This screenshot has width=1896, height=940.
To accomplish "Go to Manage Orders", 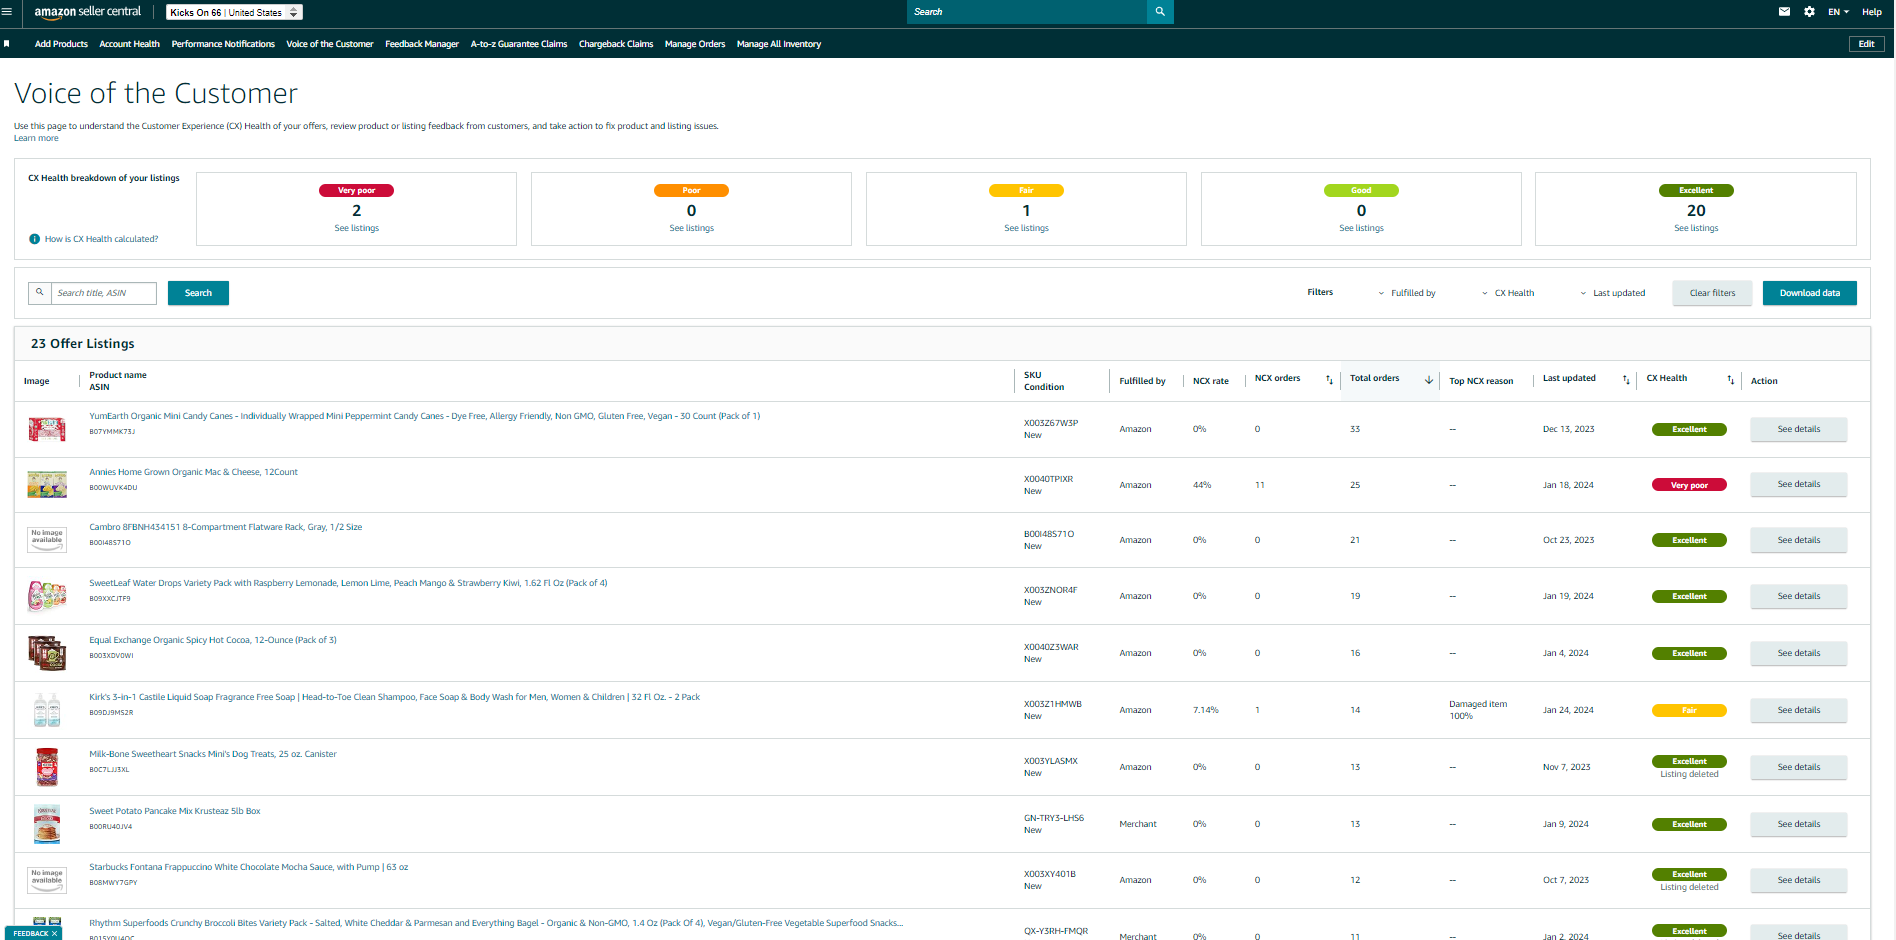I will [x=695, y=44].
